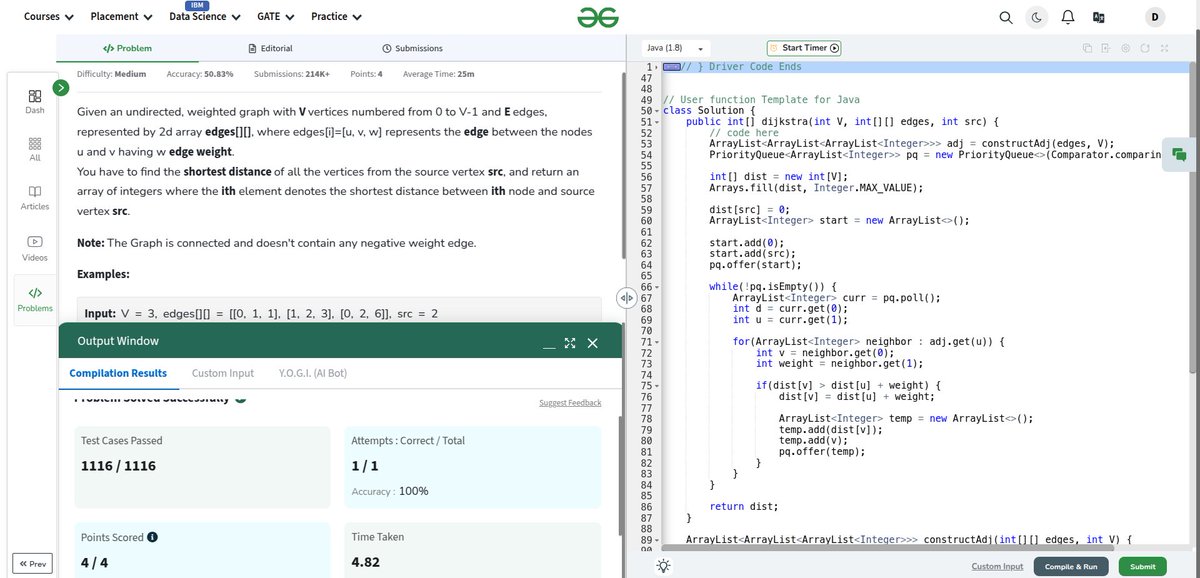
Task: Click the 'Test Cases Passed' 1116 / 1116 value
Action: [118, 466]
